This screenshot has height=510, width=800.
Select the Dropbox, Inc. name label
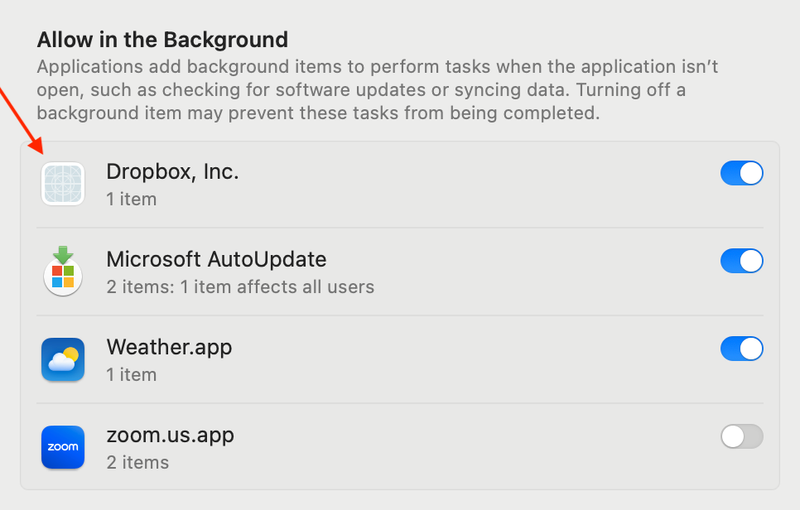(x=172, y=172)
